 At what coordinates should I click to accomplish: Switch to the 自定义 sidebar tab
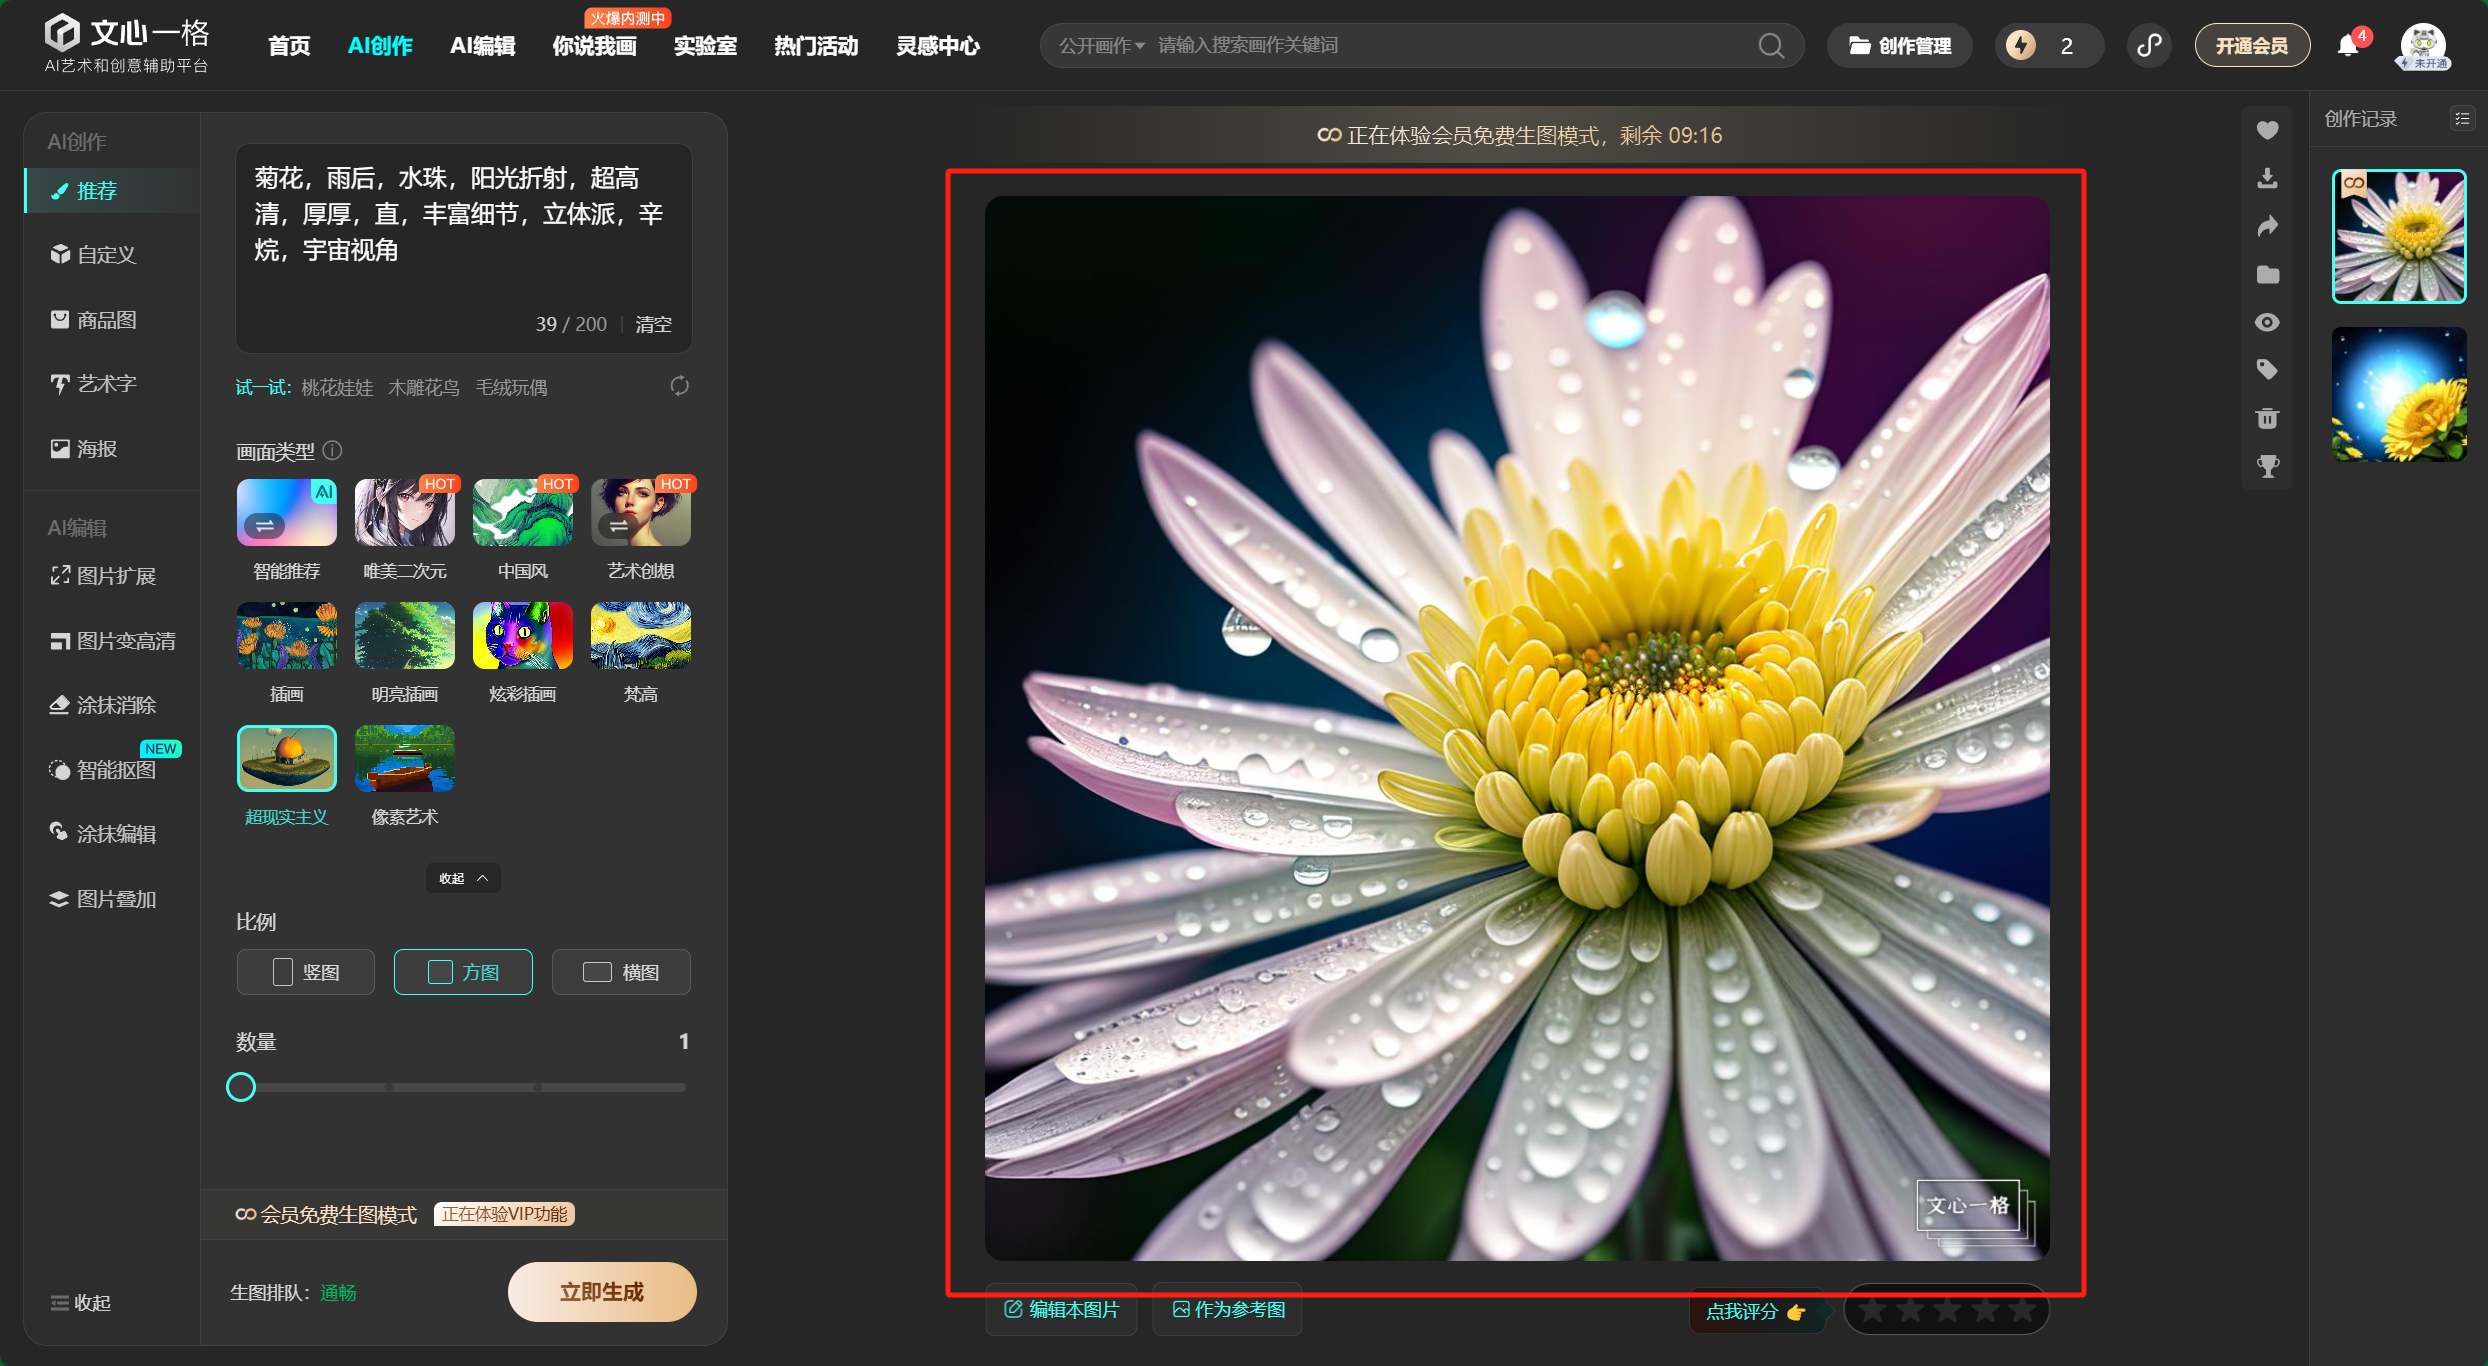tap(95, 255)
